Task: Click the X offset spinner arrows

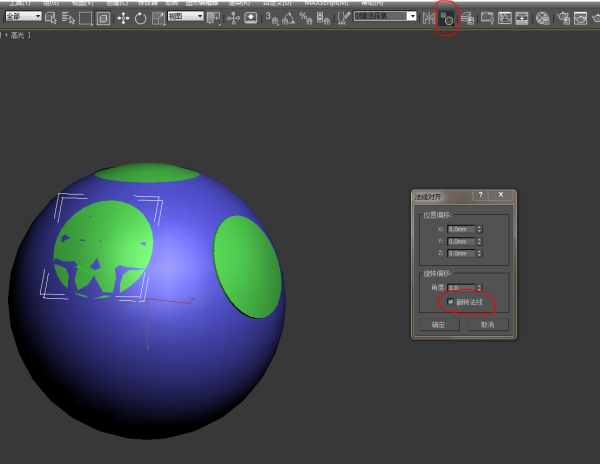Action: 479,229
